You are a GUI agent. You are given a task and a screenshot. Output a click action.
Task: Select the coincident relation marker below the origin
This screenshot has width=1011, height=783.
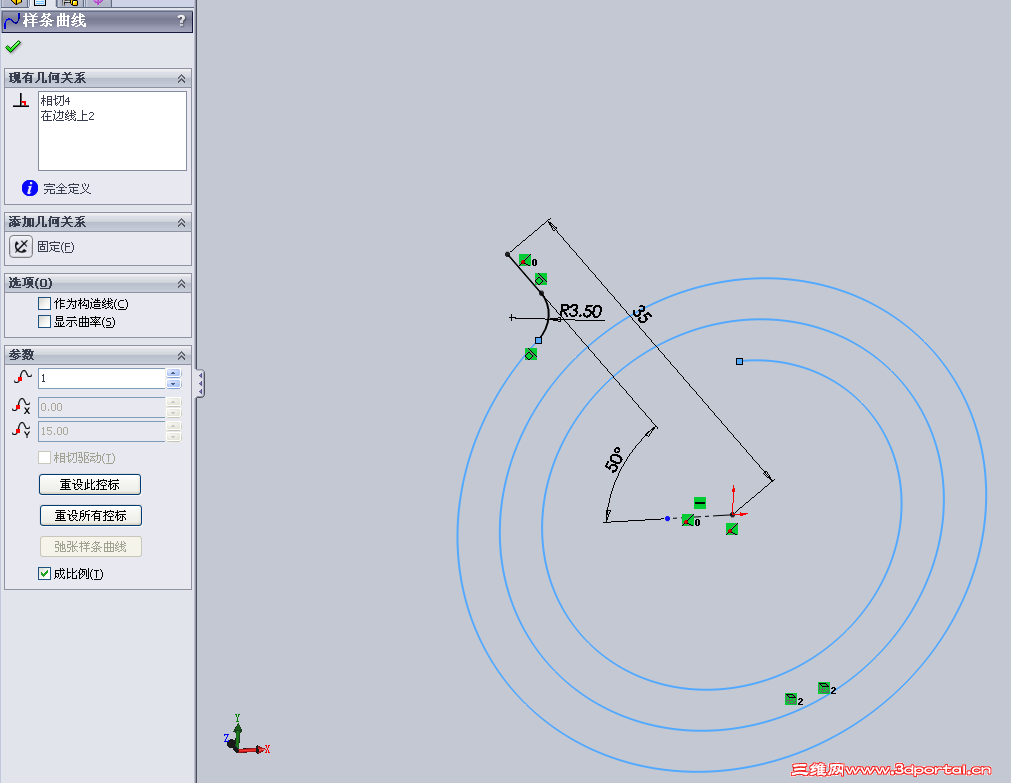click(732, 529)
